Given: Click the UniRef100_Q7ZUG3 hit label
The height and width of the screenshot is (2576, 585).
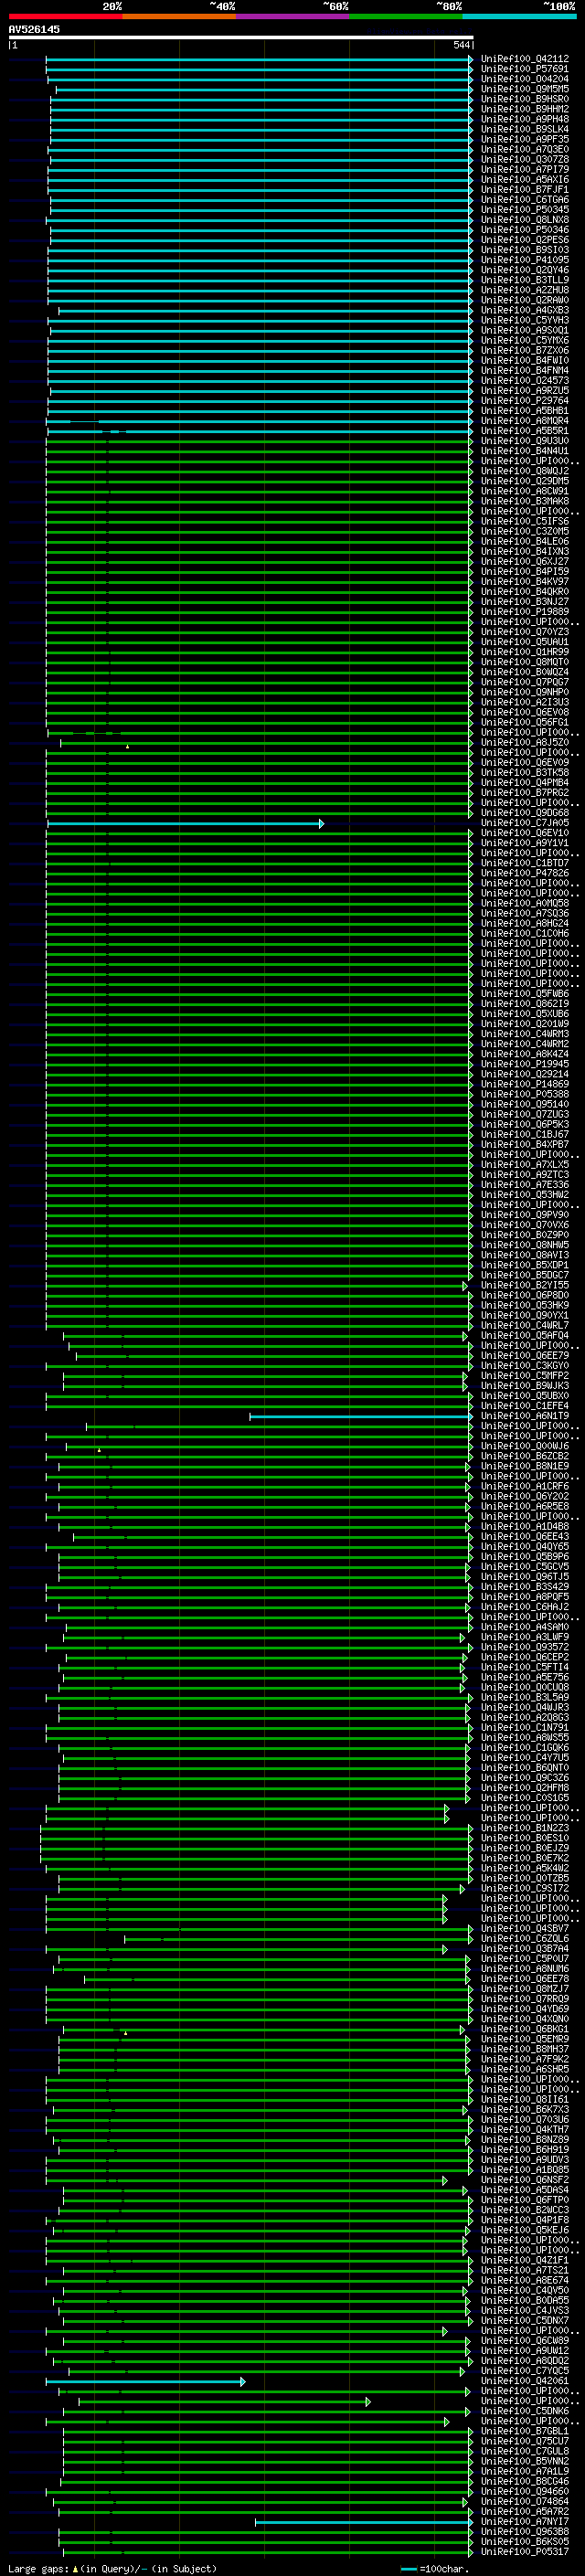Looking at the screenshot, I should 525,1114.
